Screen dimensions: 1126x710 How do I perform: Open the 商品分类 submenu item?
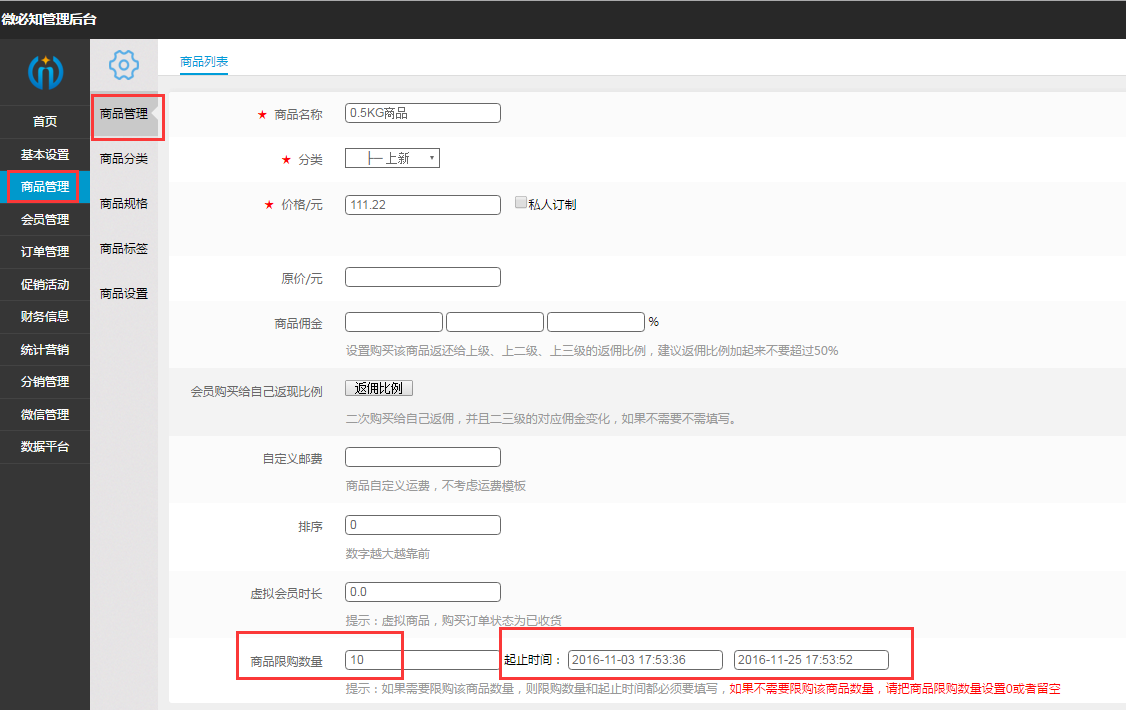tap(124, 158)
